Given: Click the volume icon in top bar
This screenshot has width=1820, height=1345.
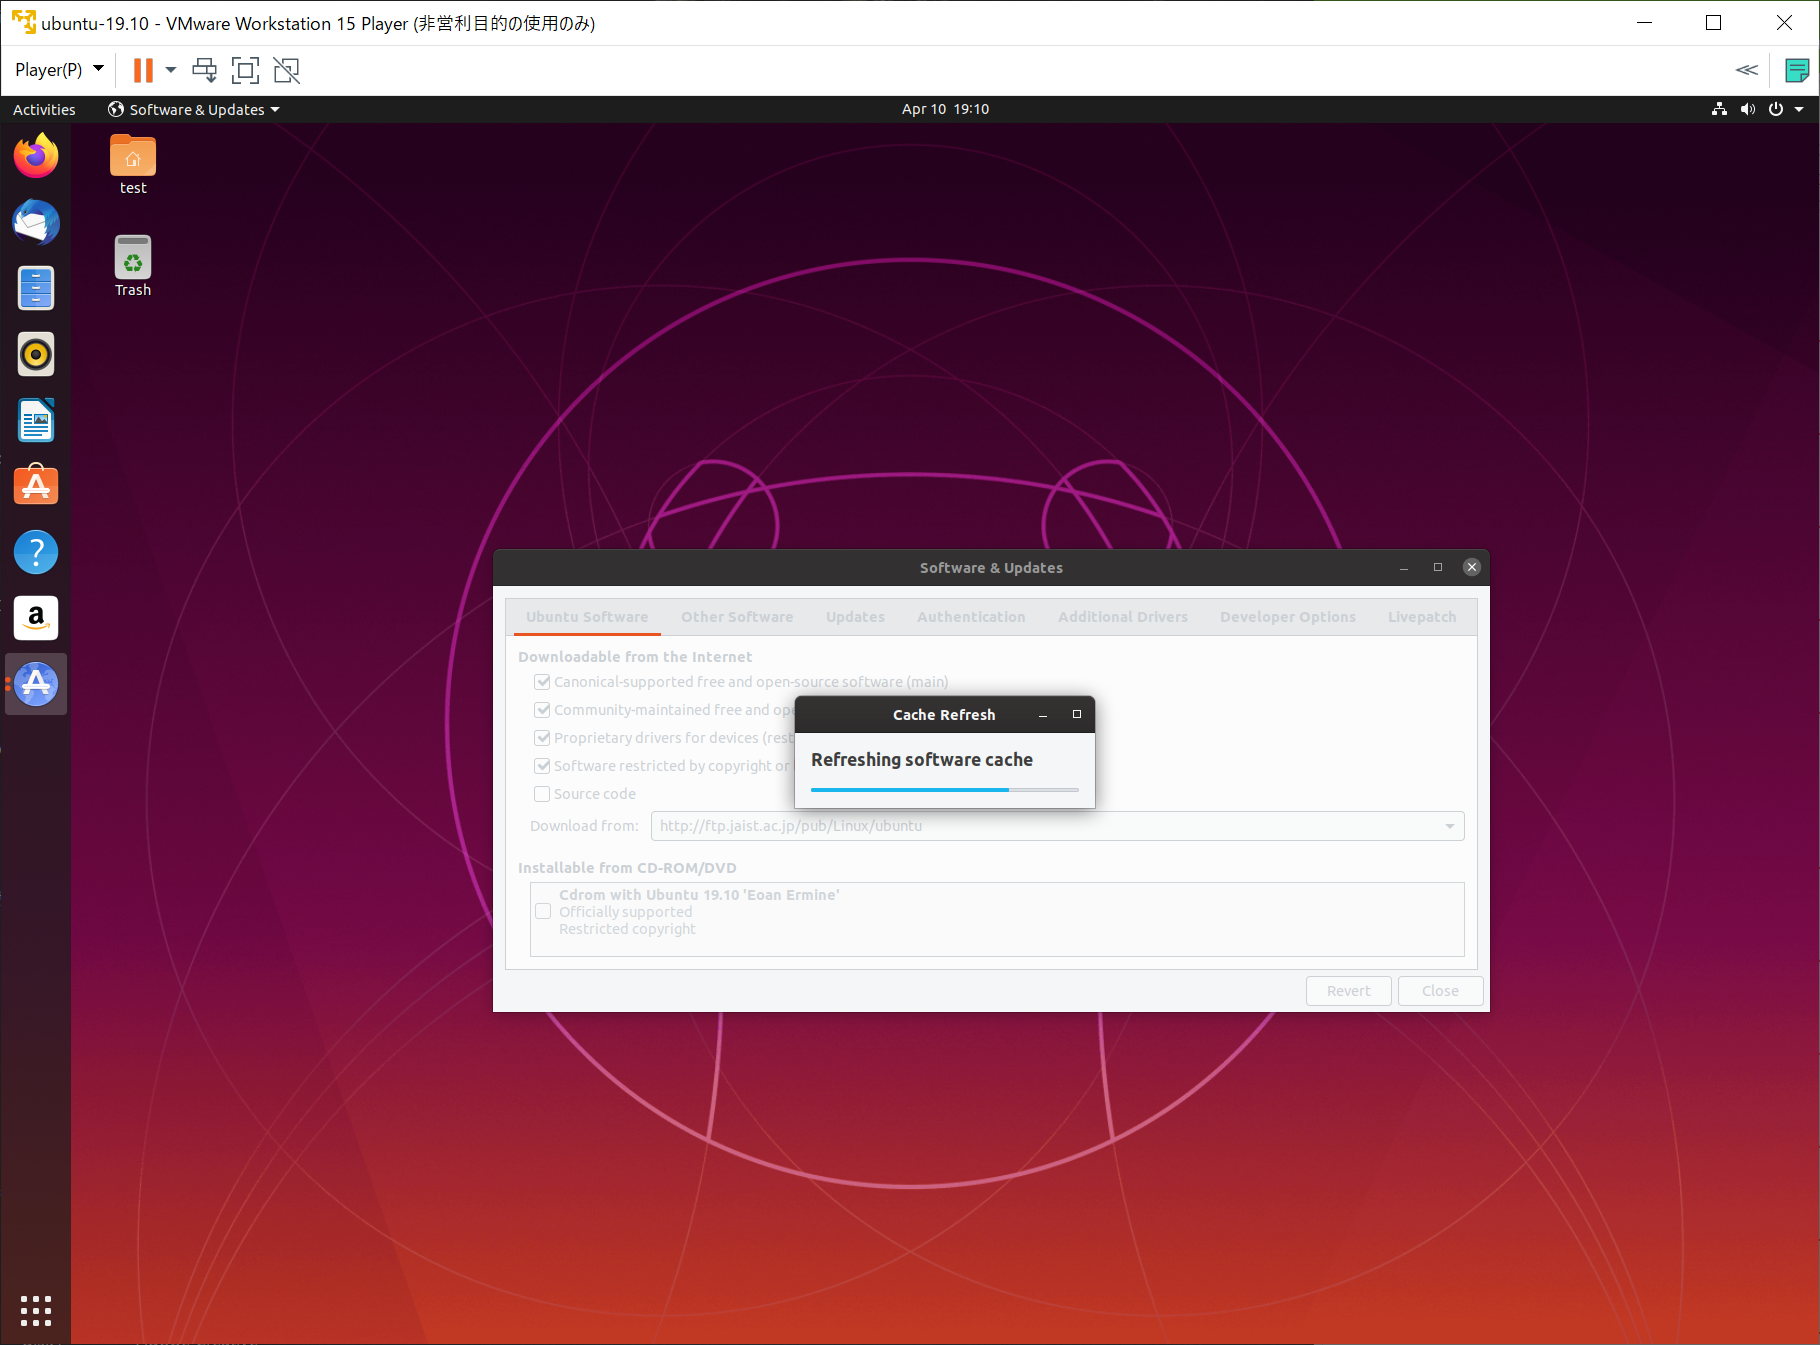Looking at the screenshot, I should (x=1747, y=109).
